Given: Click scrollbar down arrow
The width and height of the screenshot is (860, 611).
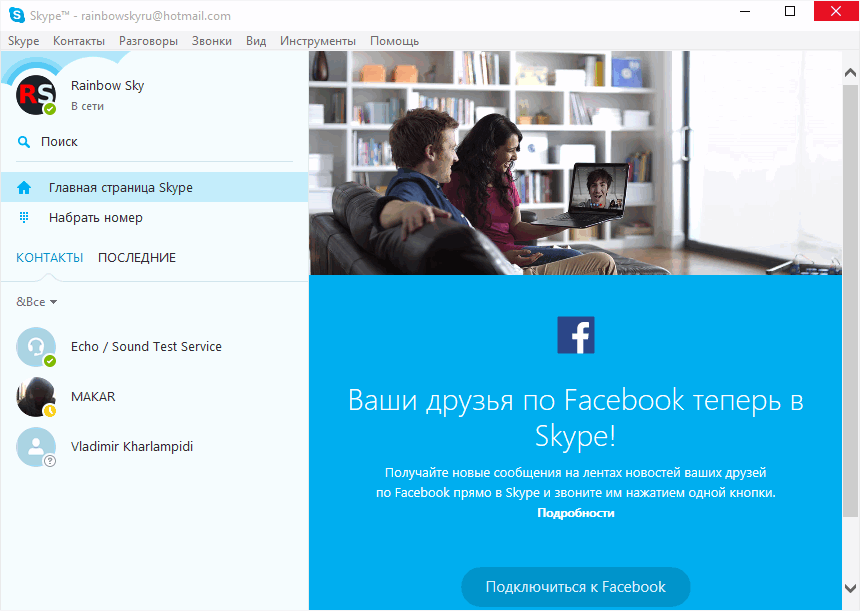Looking at the screenshot, I should (x=851, y=589).
